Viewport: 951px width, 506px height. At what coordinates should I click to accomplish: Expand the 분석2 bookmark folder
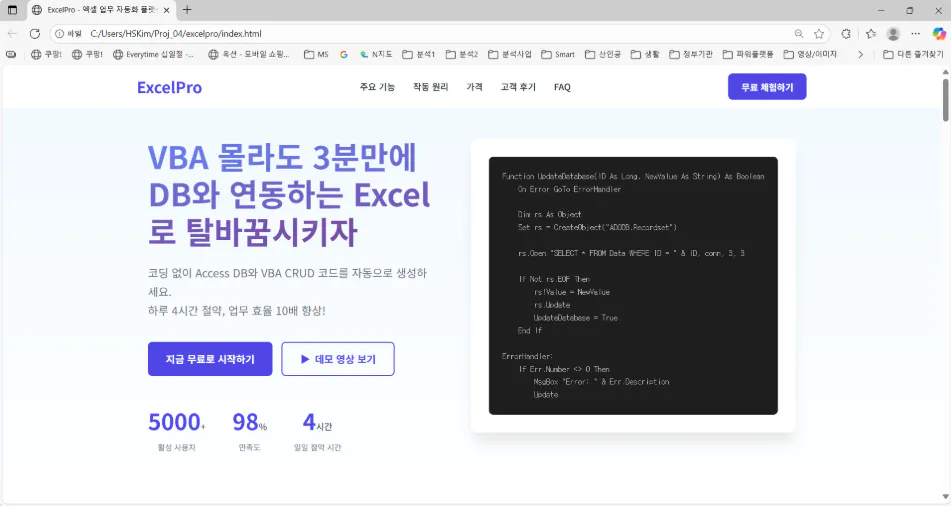[x=462, y=54]
